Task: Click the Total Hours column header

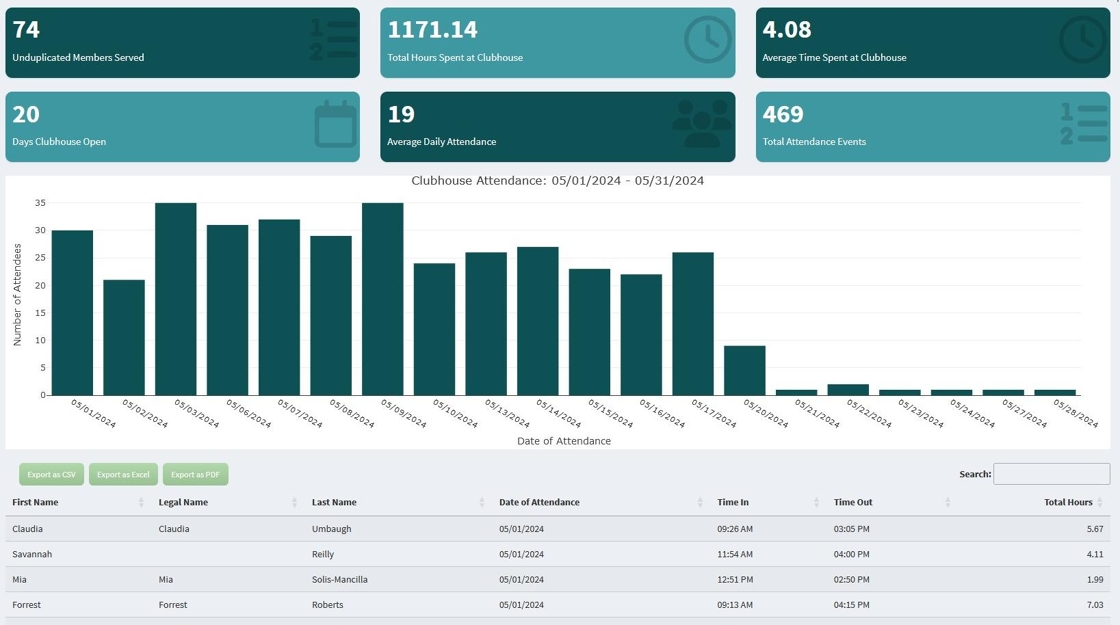Action: click(x=1068, y=502)
